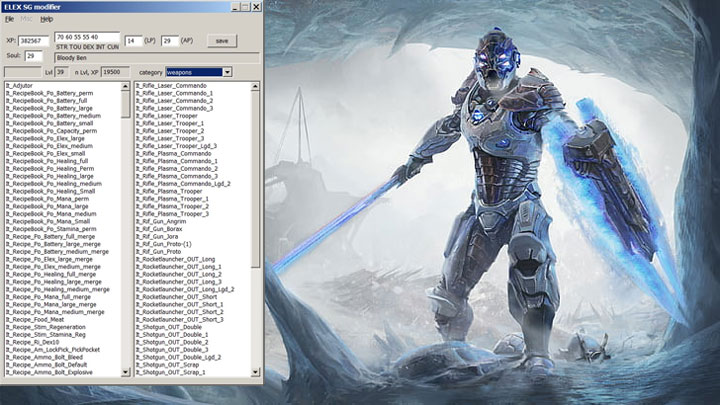The image size is (720, 405).
Task: Select It_Rif_Gun_Proto-(1)
Action: (x=163, y=244)
